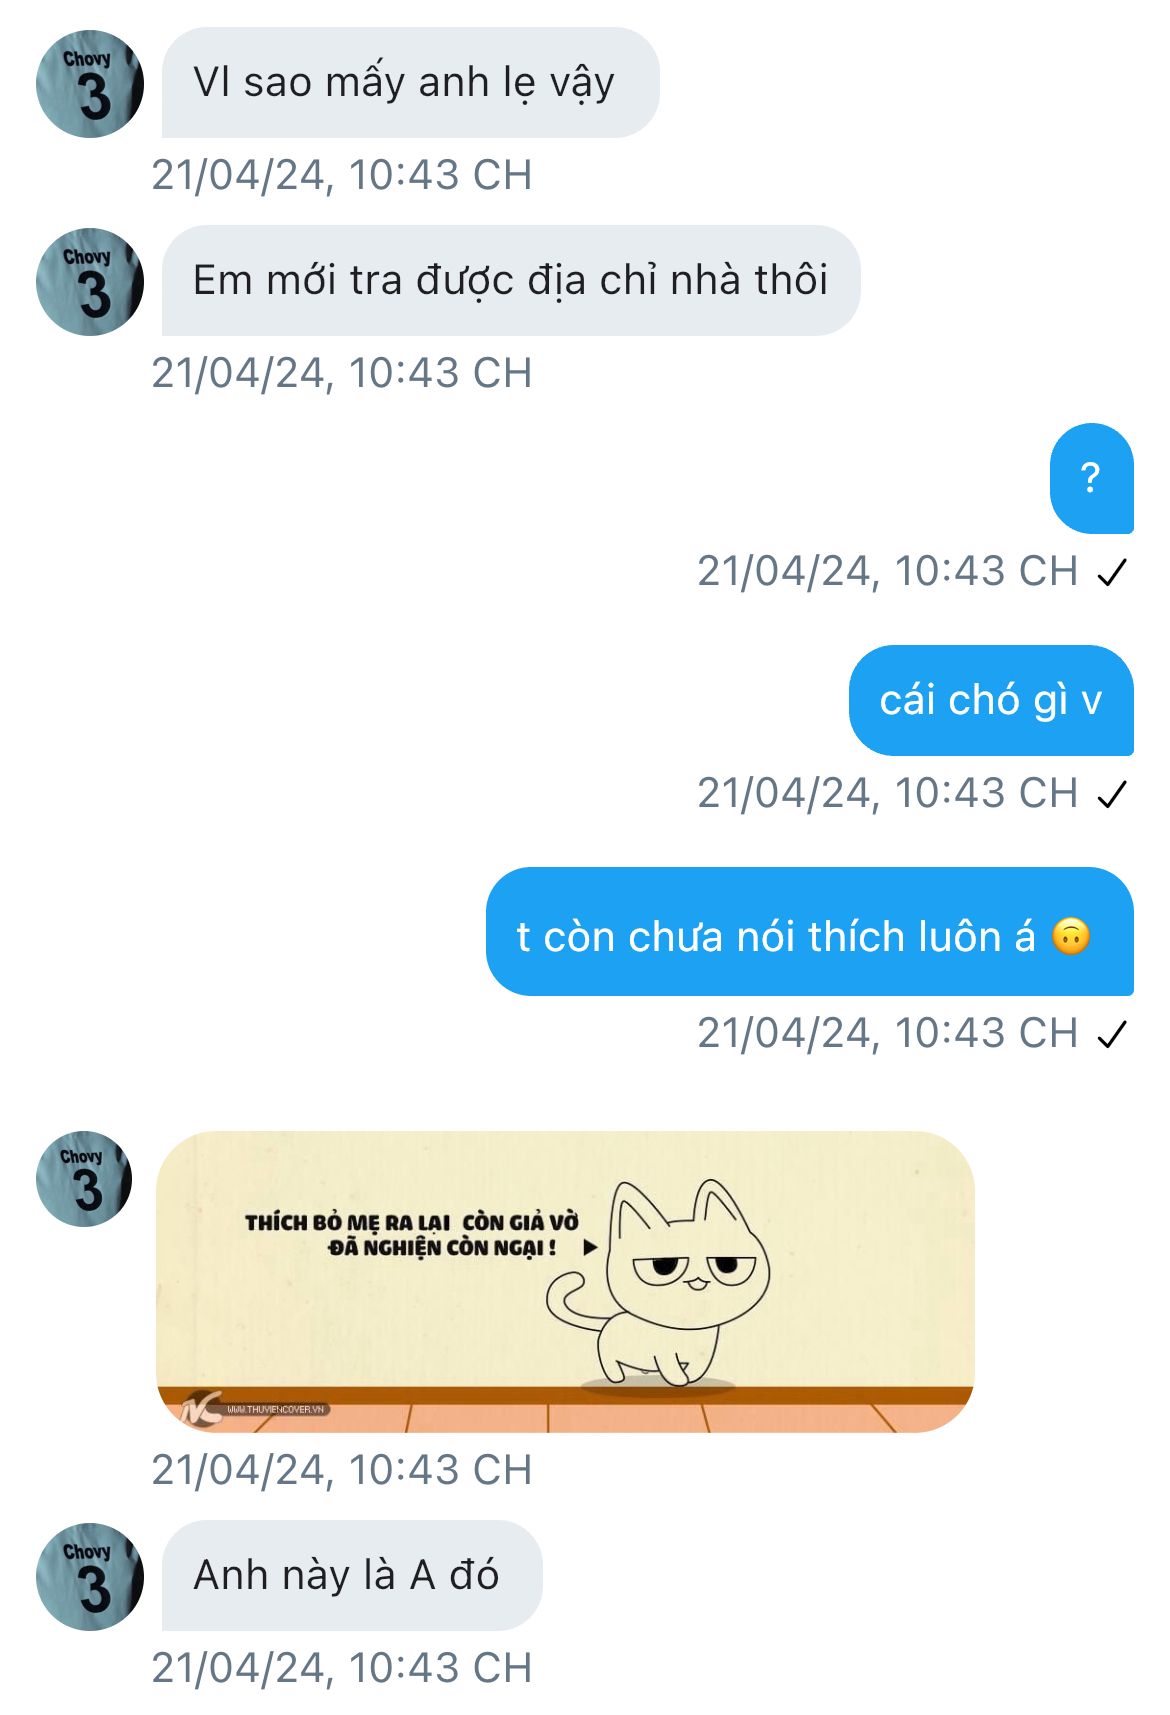Tap the play arrow inside the cat image
This screenshot has width=1170, height=1715.
tap(590, 1247)
